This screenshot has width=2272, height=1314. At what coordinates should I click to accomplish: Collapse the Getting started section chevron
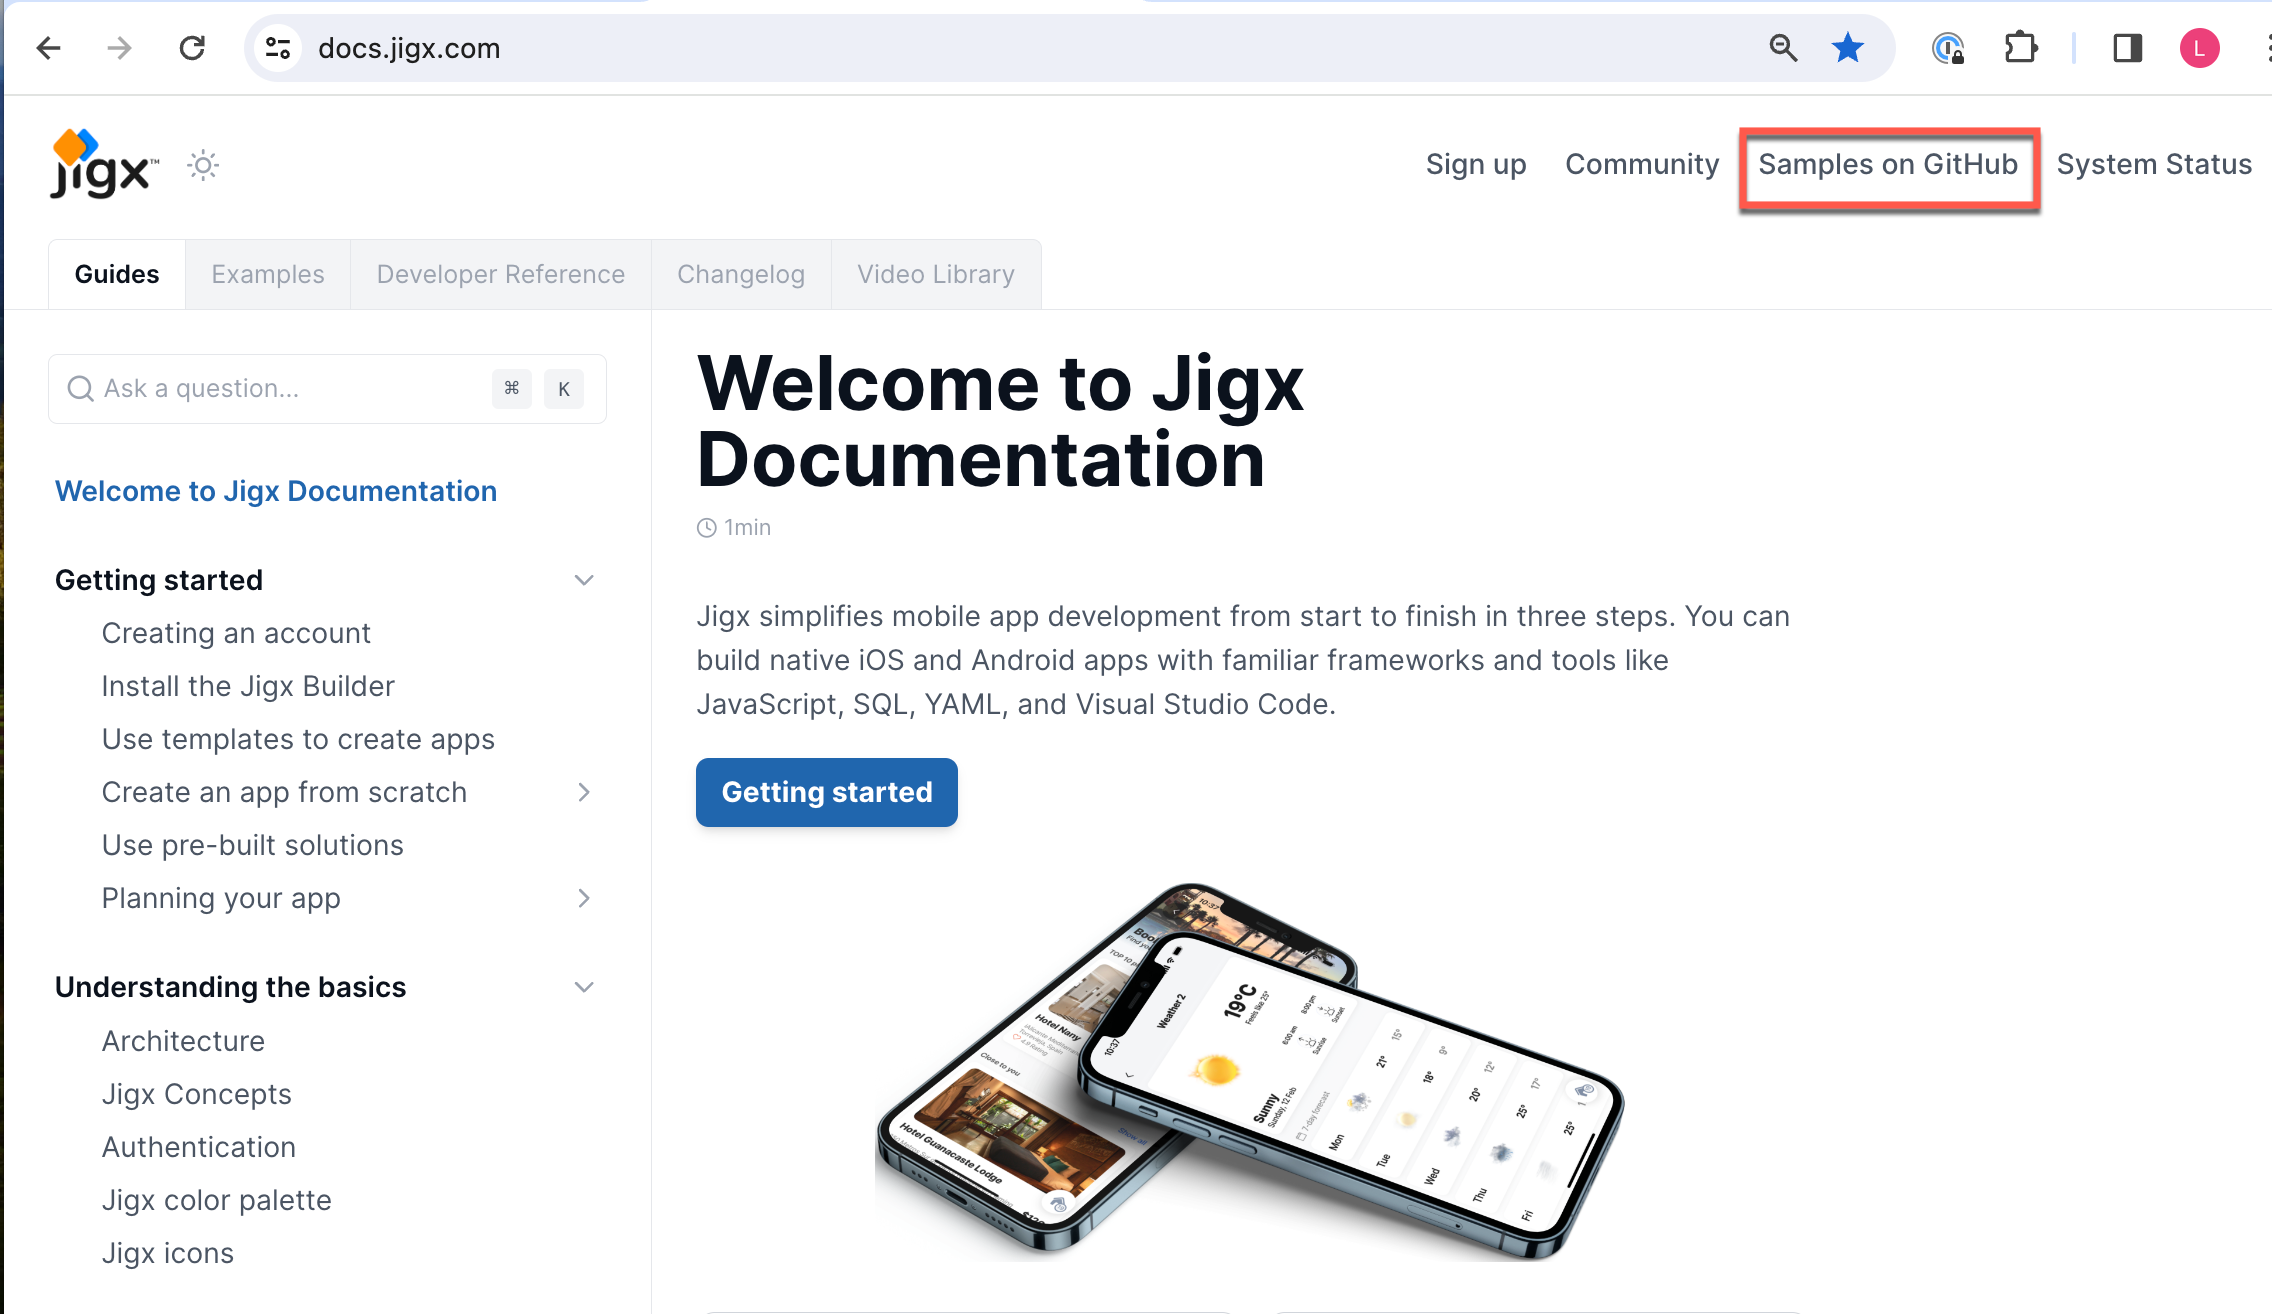point(584,580)
